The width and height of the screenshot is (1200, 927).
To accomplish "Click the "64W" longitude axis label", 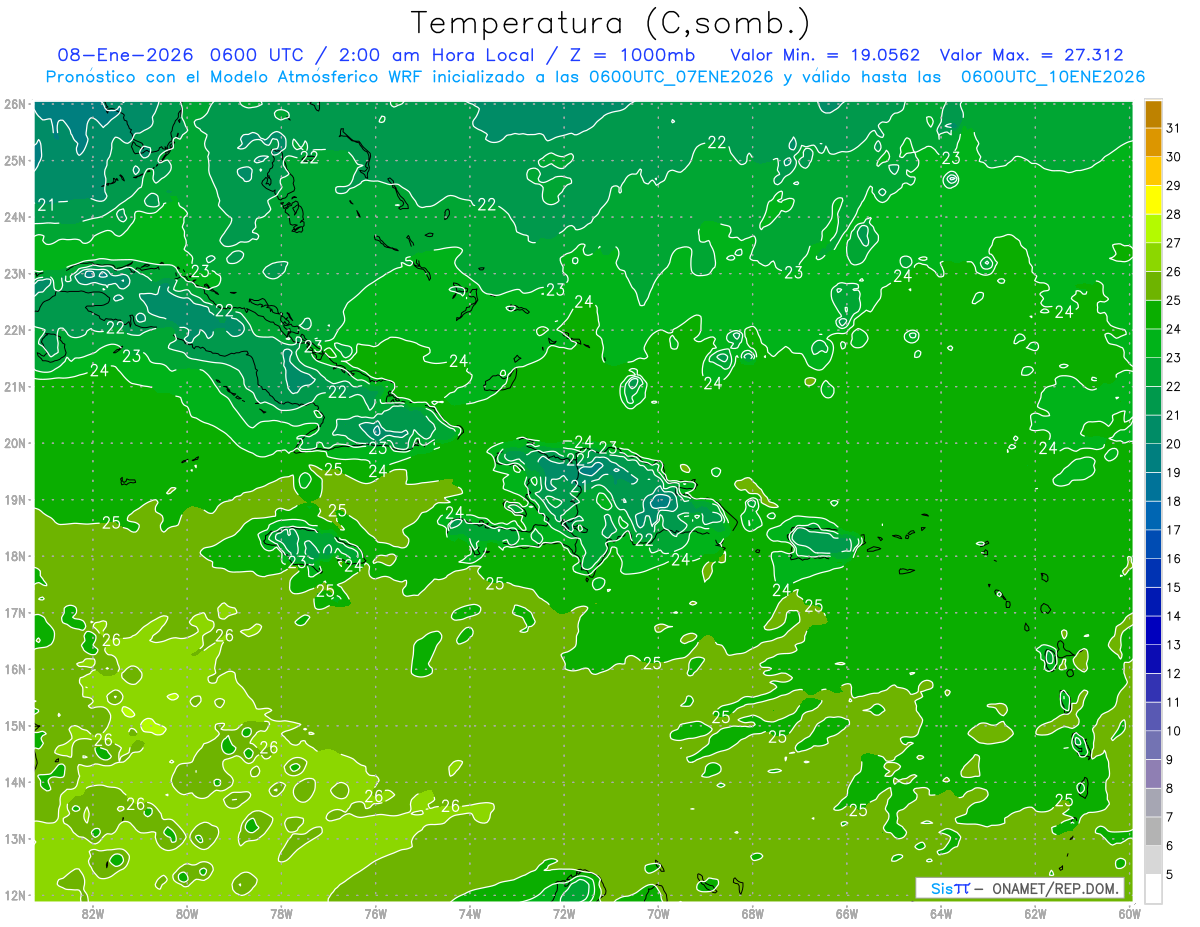I will [x=941, y=913].
